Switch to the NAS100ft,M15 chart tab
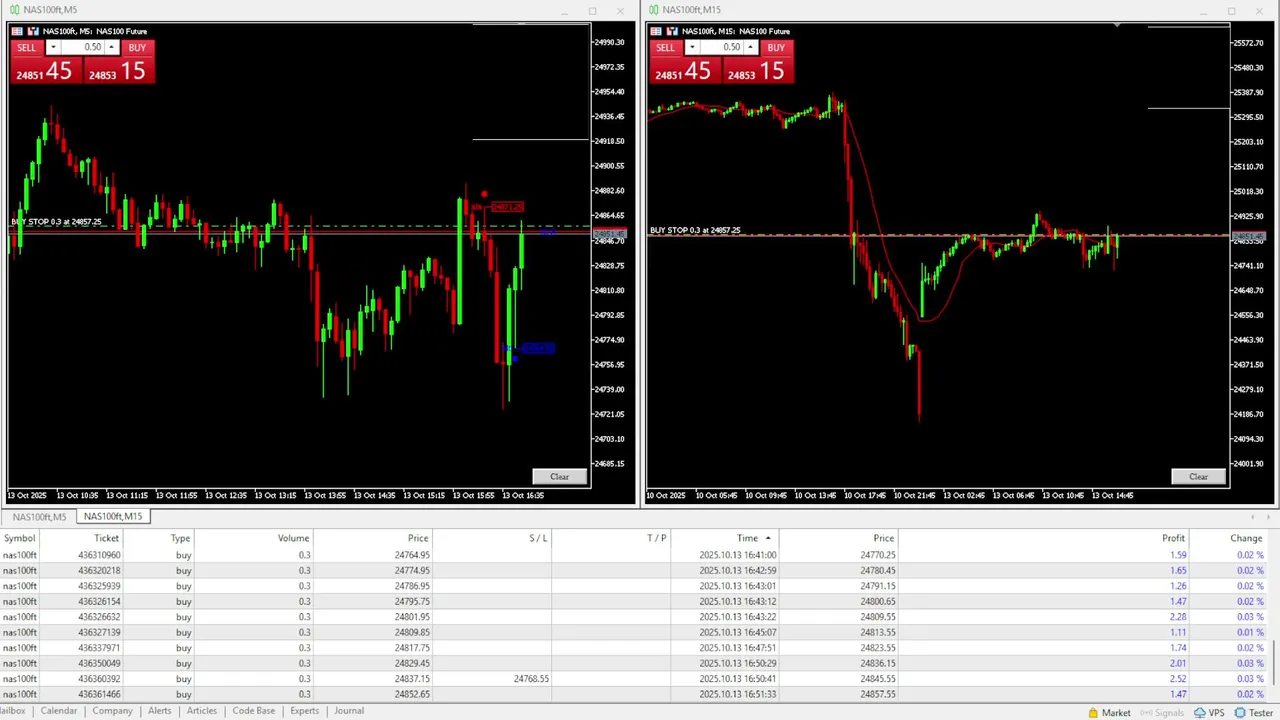Image resolution: width=1280 pixels, height=720 pixels. (113, 517)
